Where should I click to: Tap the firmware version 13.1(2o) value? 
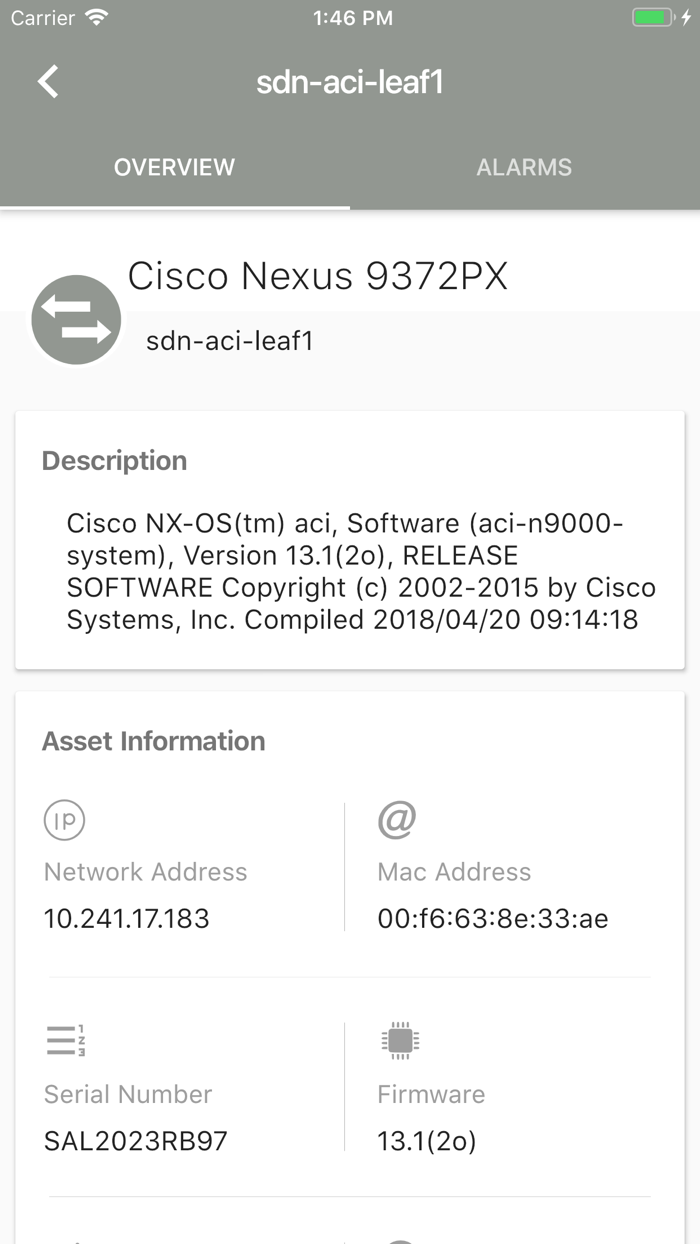pyautogui.click(x=427, y=1140)
